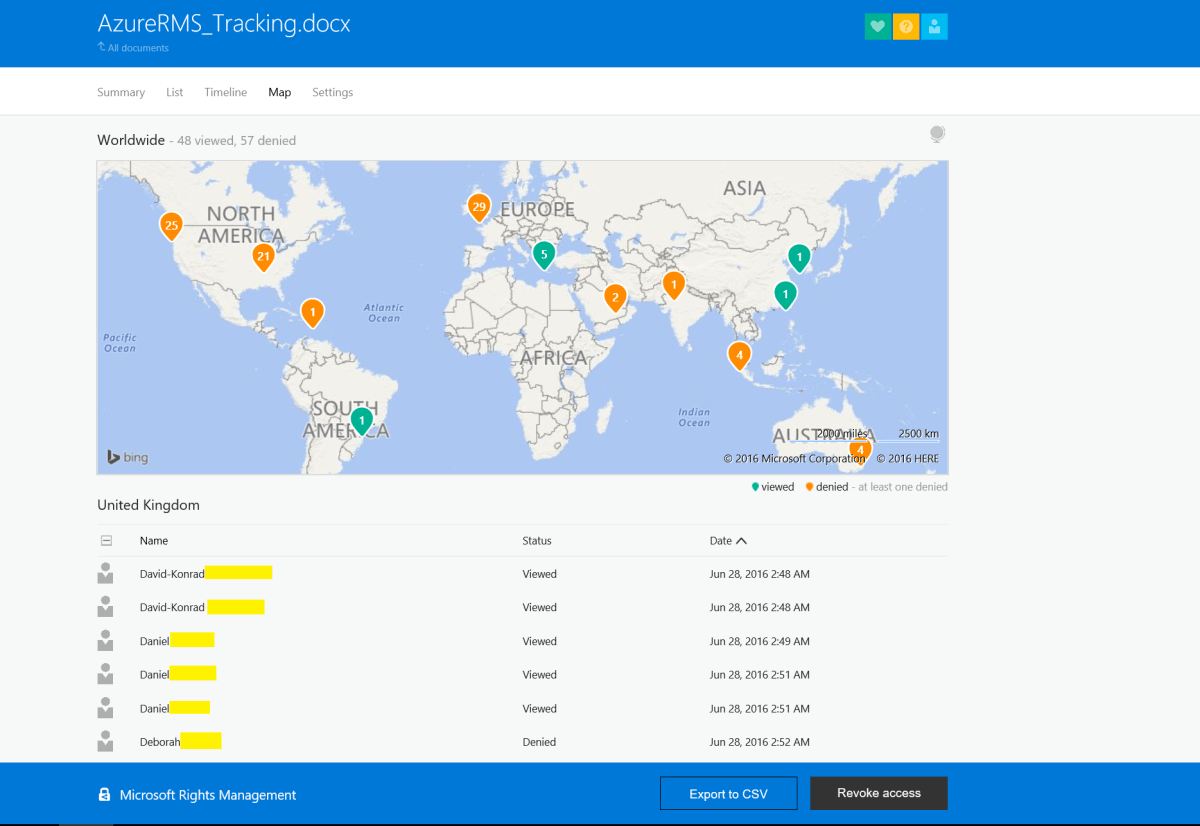Open help via the question mark icon
This screenshot has height=826, width=1200.
[x=905, y=26]
